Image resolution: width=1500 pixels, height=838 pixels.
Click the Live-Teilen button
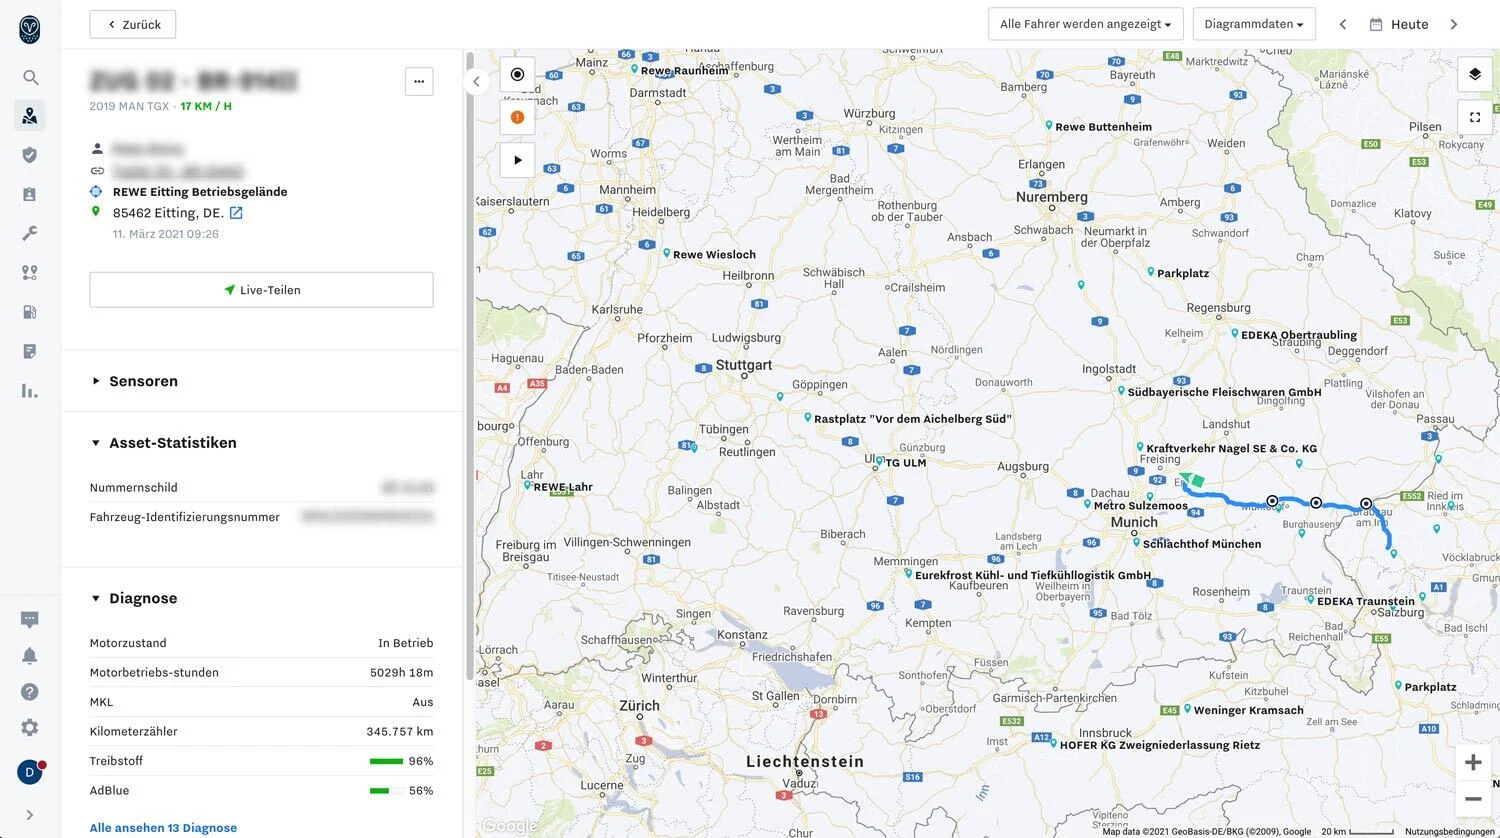tap(261, 290)
